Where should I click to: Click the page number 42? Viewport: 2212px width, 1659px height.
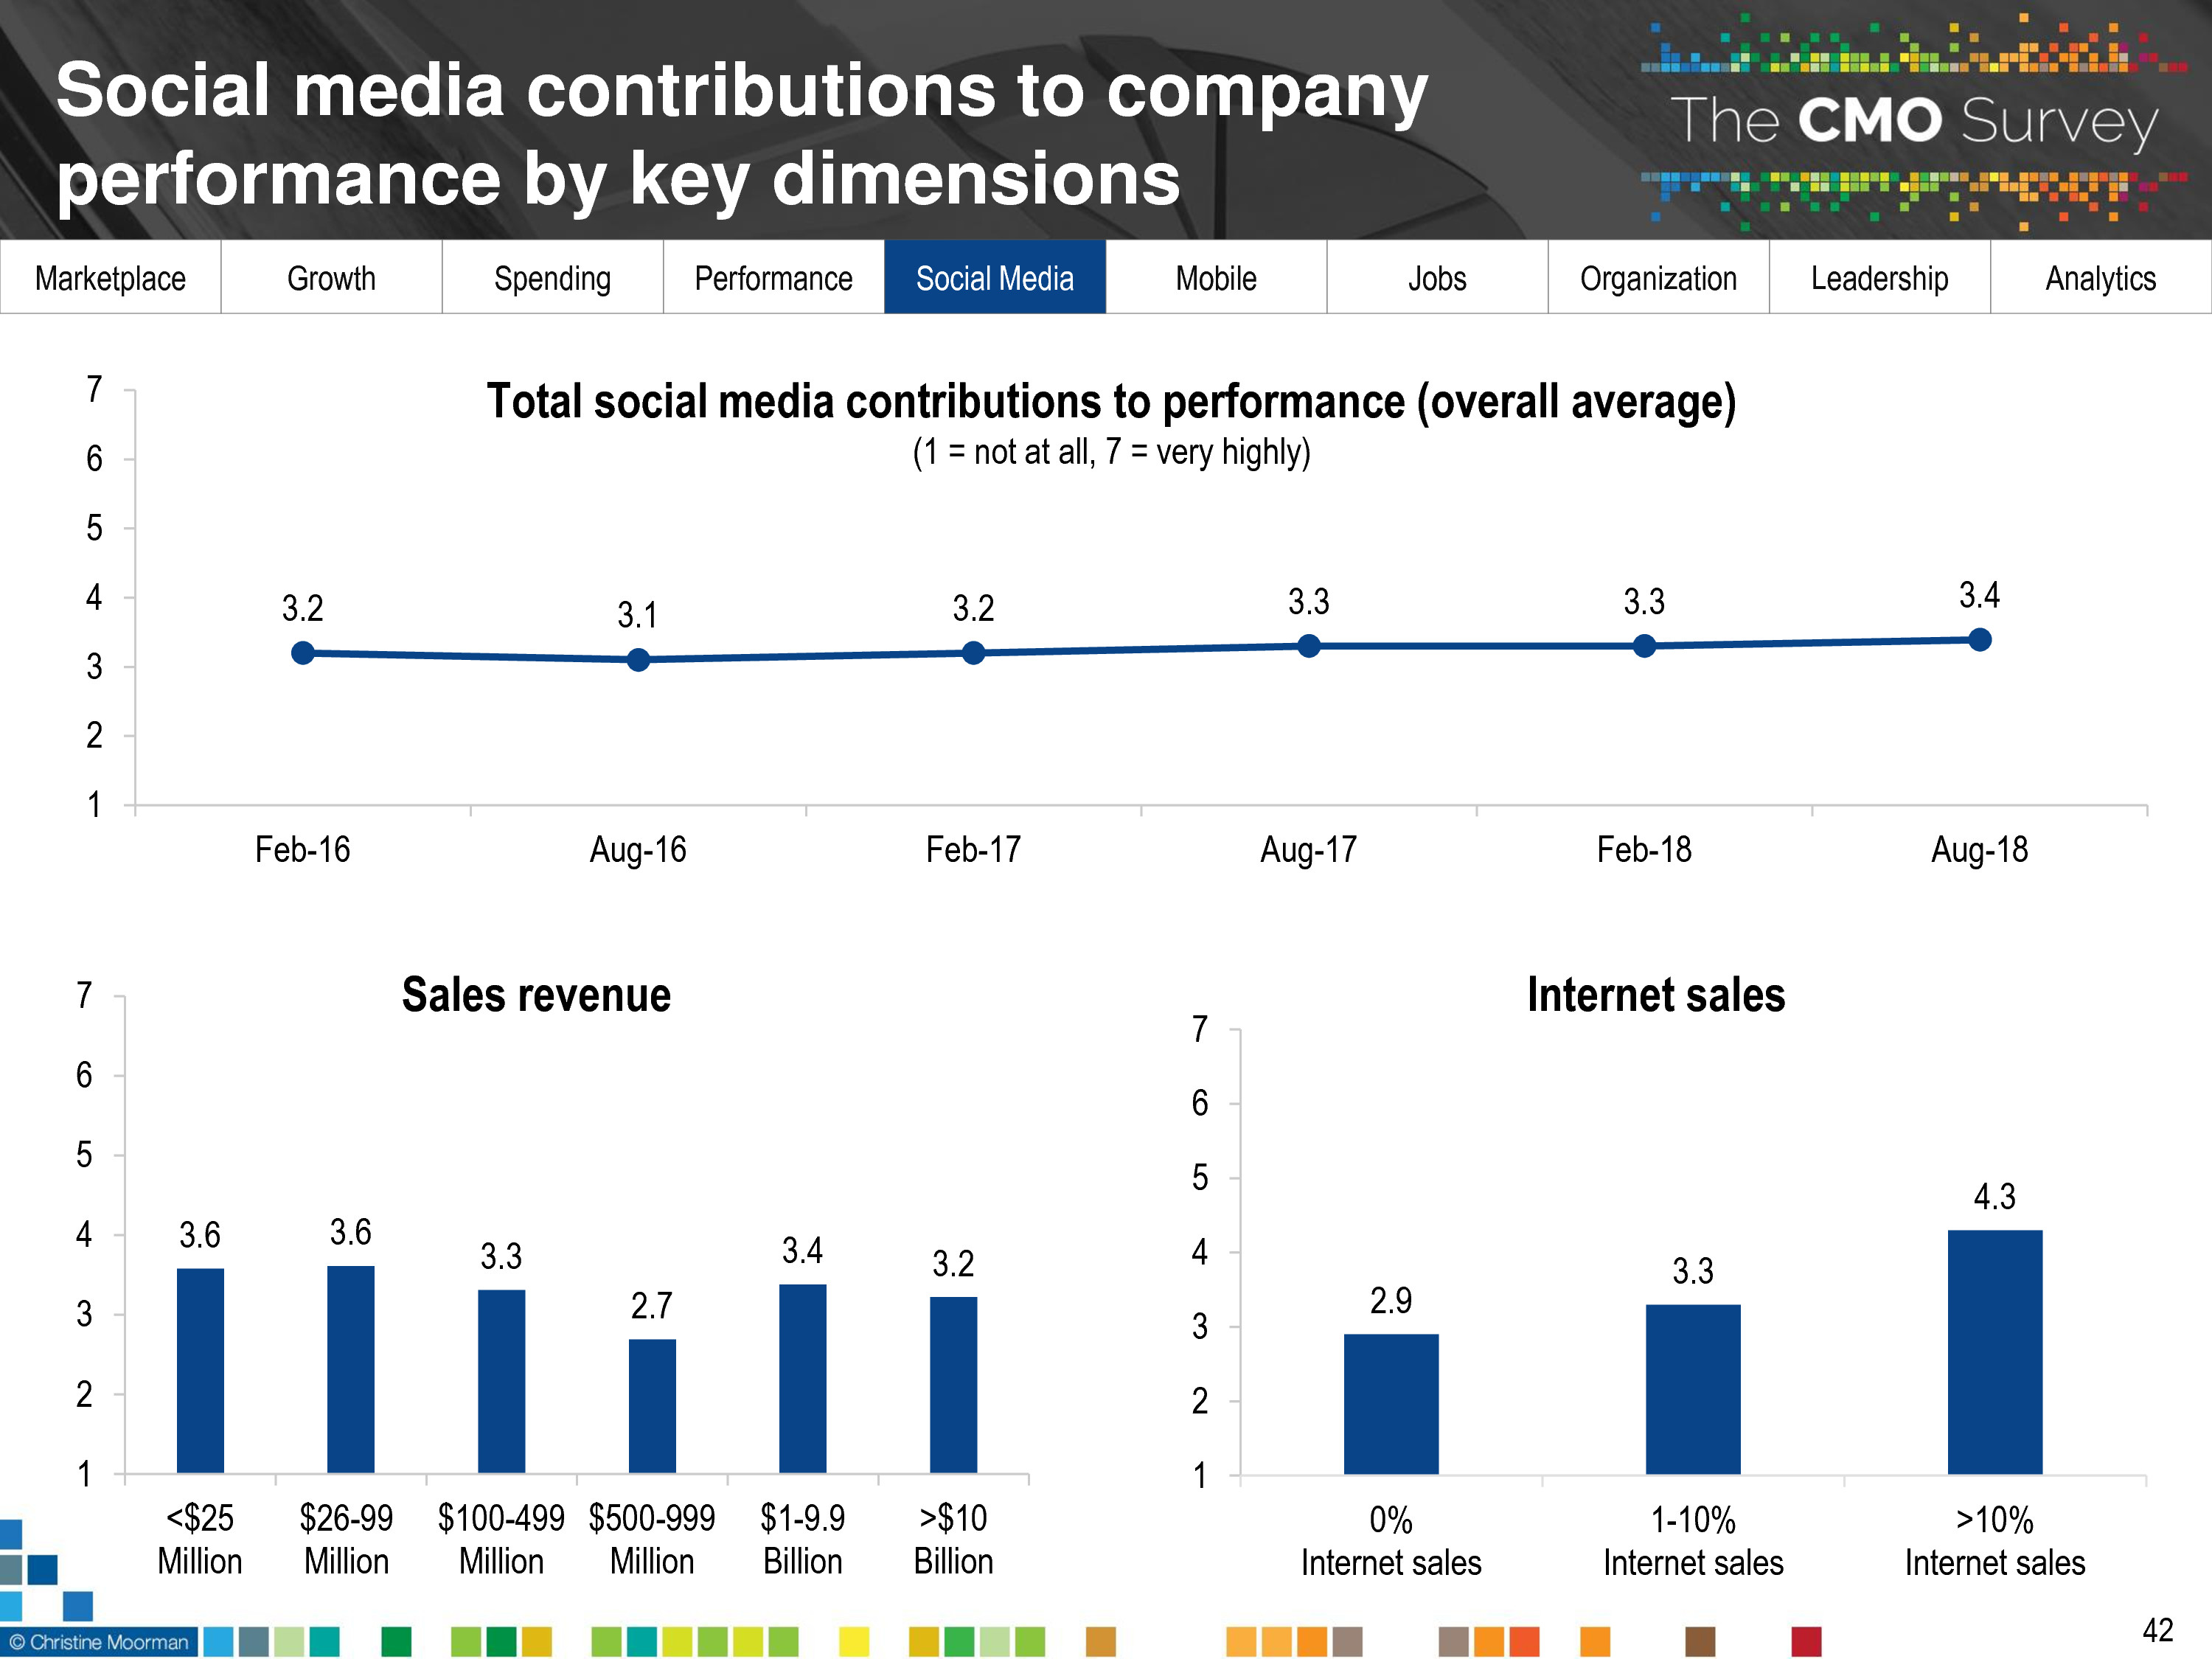coord(2158,1631)
